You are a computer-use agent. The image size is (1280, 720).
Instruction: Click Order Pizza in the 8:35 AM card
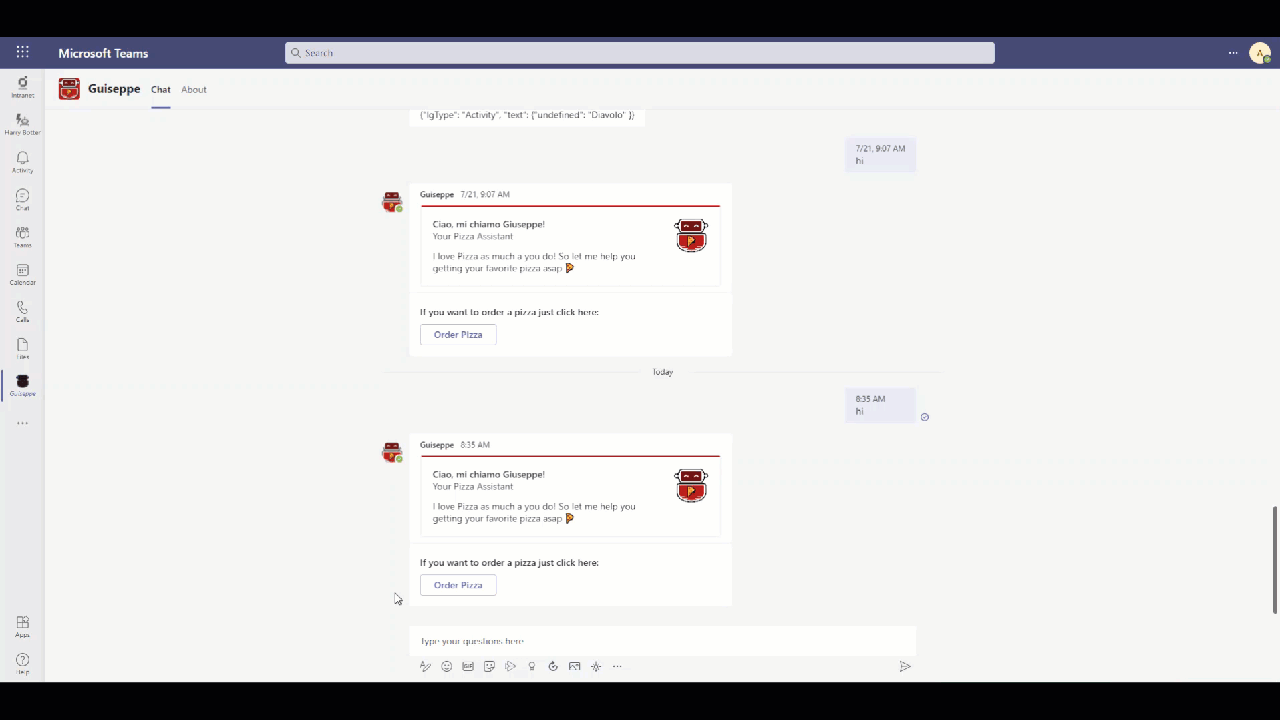(x=458, y=585)
